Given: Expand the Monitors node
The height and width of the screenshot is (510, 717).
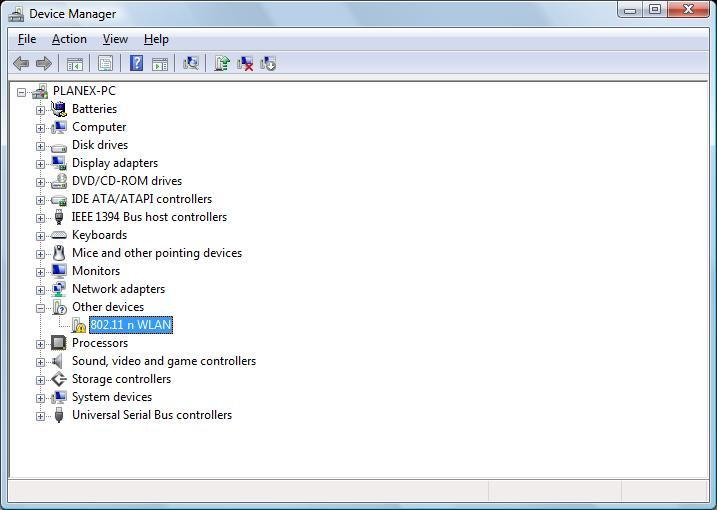Looking at the screenshot, I should point(40,272).
